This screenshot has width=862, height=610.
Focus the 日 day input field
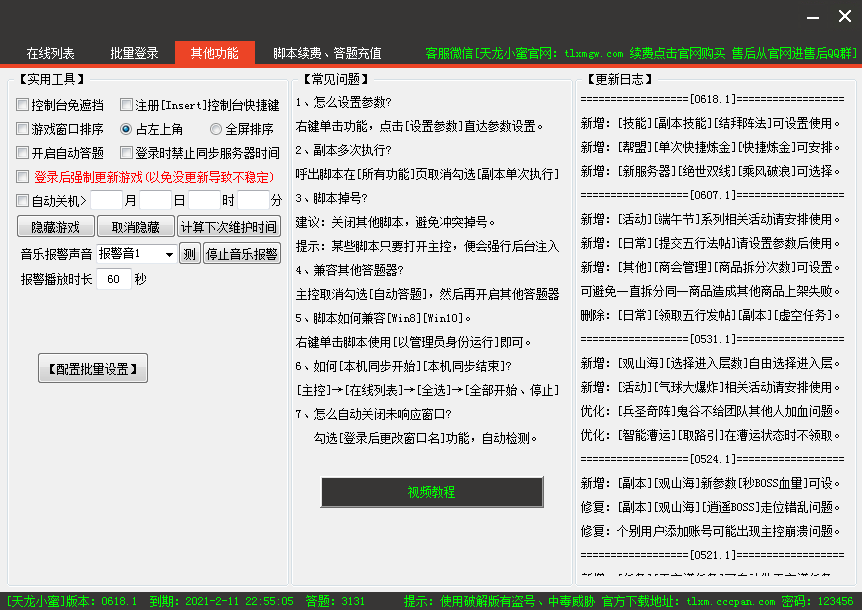[x=156, y=200]
